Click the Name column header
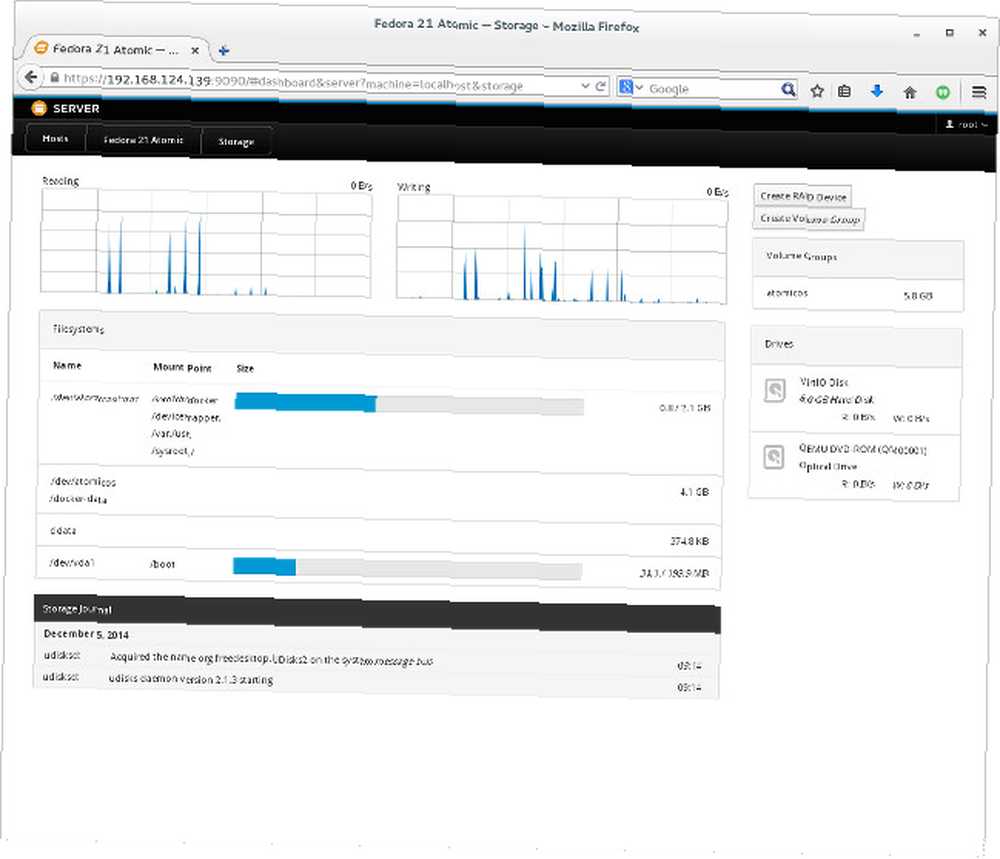The width and height of the screenshot is (1000, 859). pyautogui.click(x=67, y=365)
